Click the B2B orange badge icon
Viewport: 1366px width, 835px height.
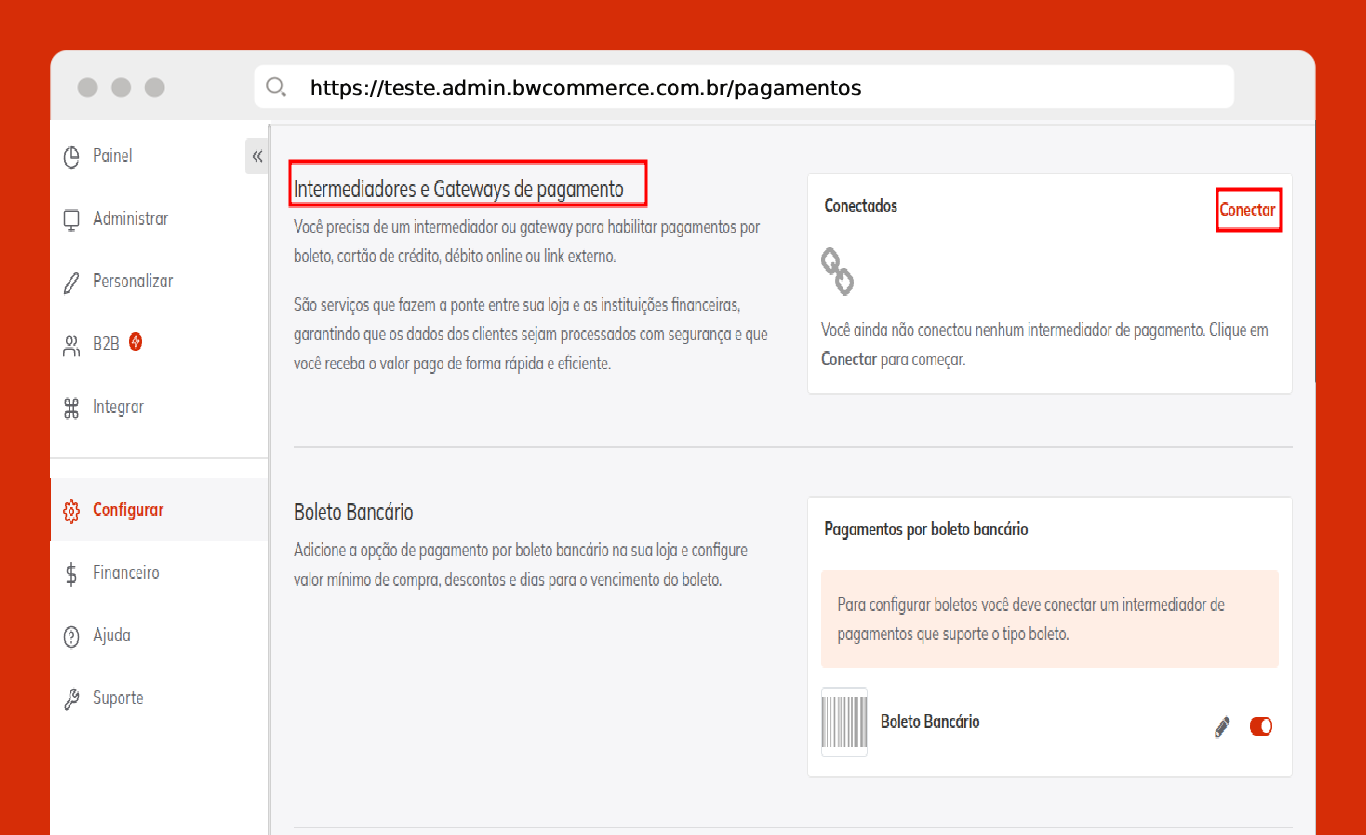(x=135, y=342)
